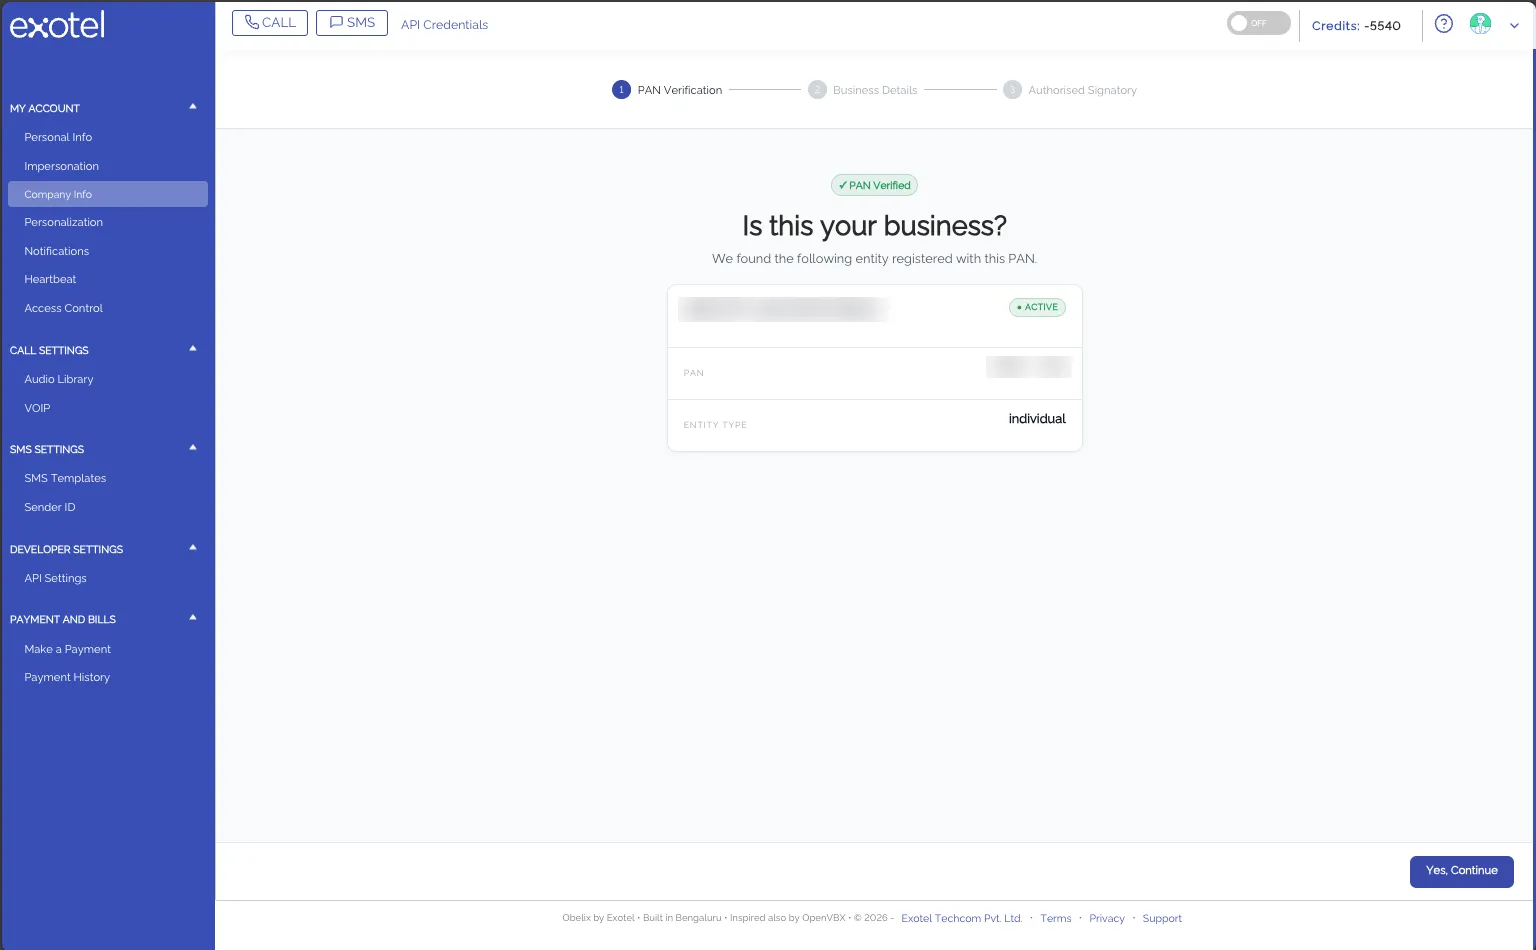Open the Support link in footer
Image resolution: width=1536 pixels, height=950 pixels.
click(x=1162, y=918)
